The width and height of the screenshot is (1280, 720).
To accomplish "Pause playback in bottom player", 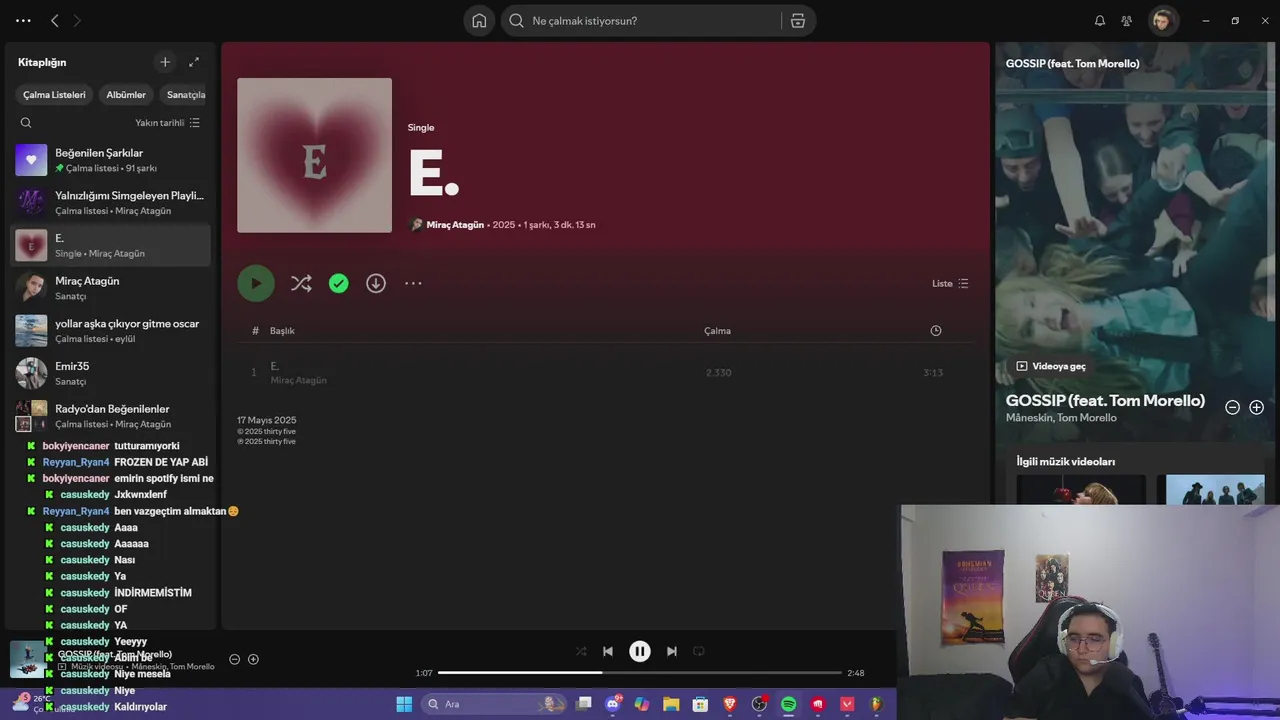I will (640, 651).
